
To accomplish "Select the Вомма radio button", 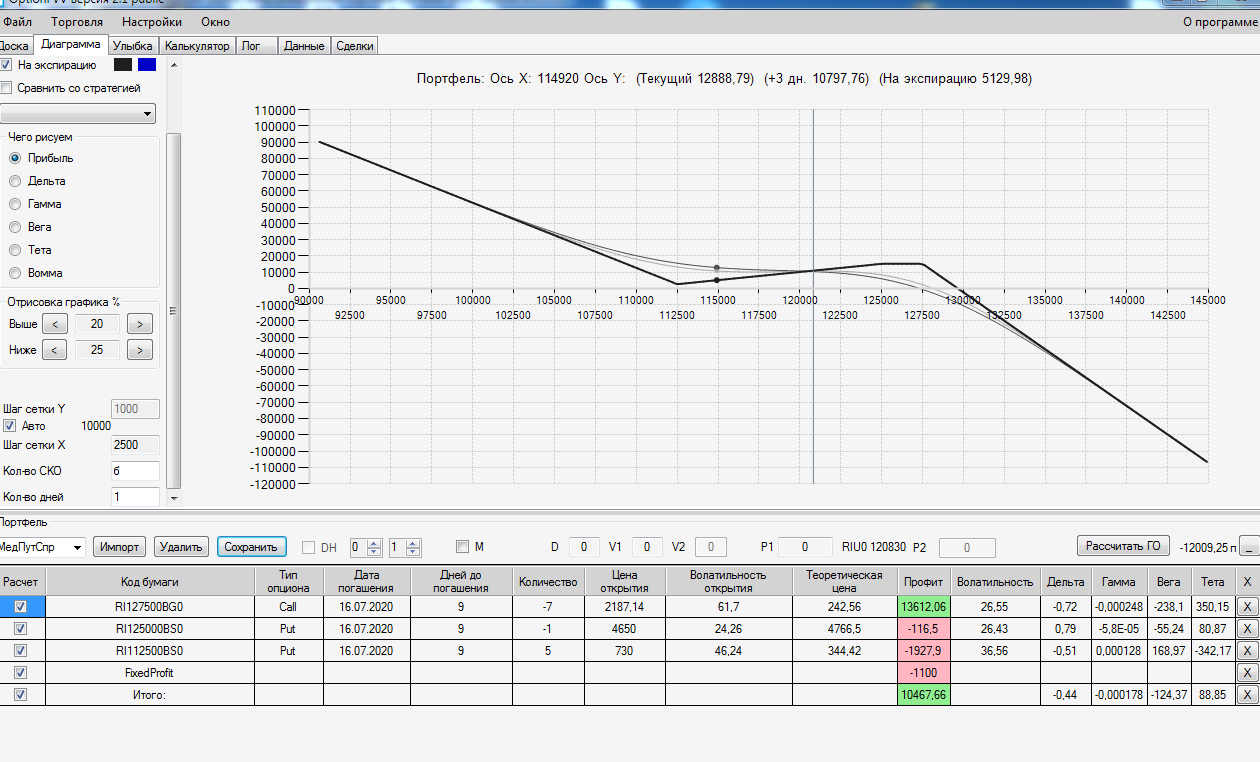I will tap(15, 273).
